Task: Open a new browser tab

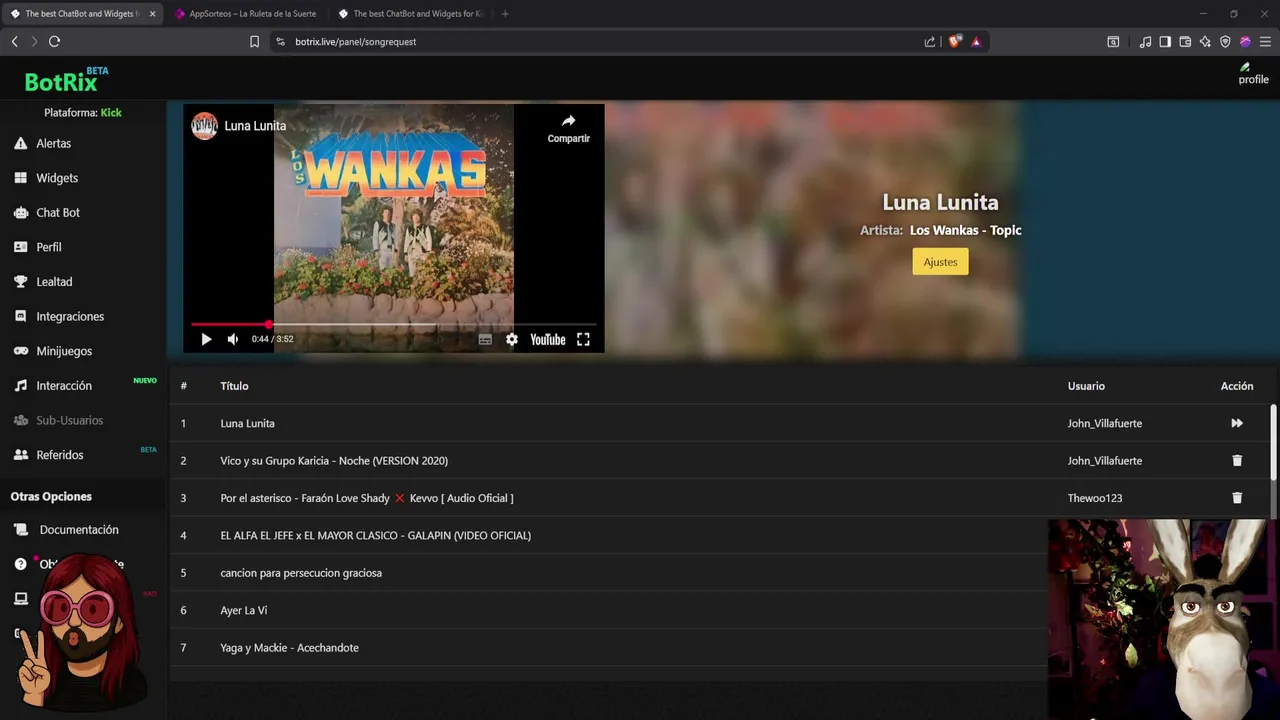Action: coord(505,14)
